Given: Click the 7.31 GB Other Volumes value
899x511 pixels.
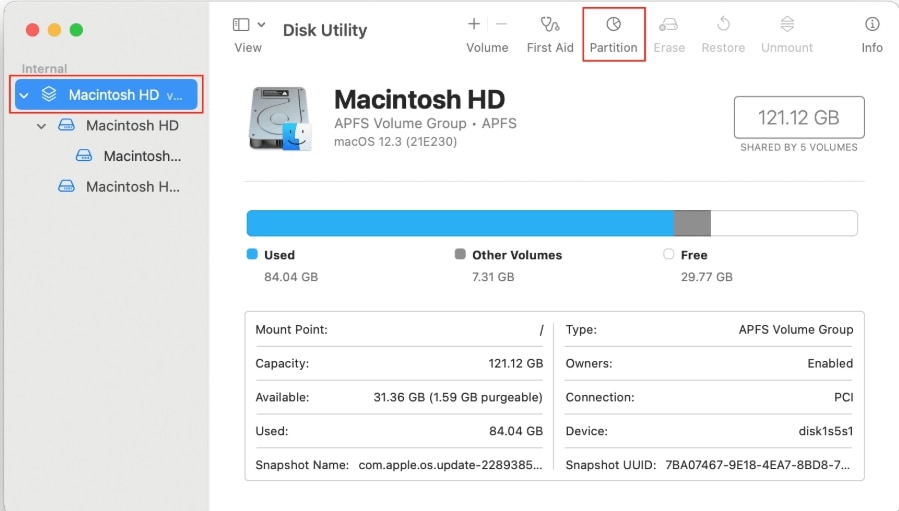Looking at the screenshot, I should click(x=493, y=277).
